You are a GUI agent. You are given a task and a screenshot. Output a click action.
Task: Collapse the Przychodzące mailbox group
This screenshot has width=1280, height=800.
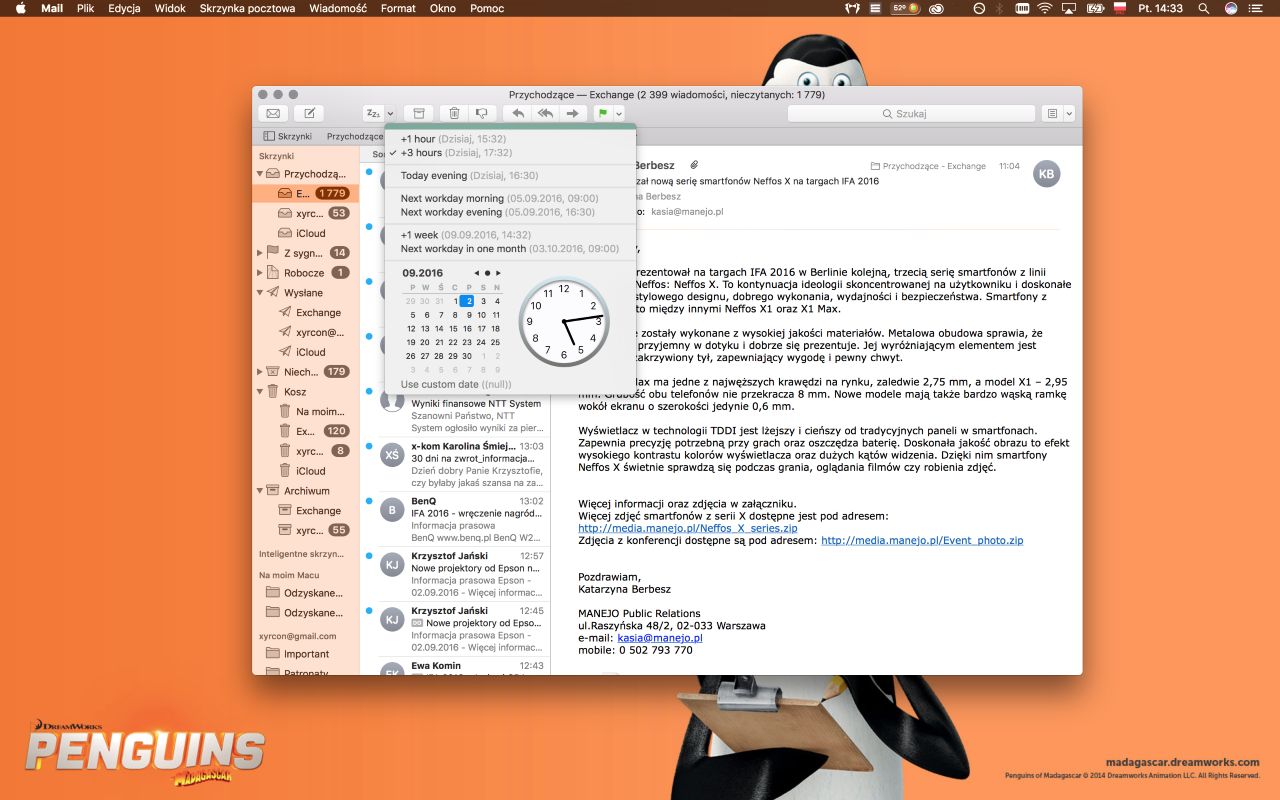(x=261, y=174)
